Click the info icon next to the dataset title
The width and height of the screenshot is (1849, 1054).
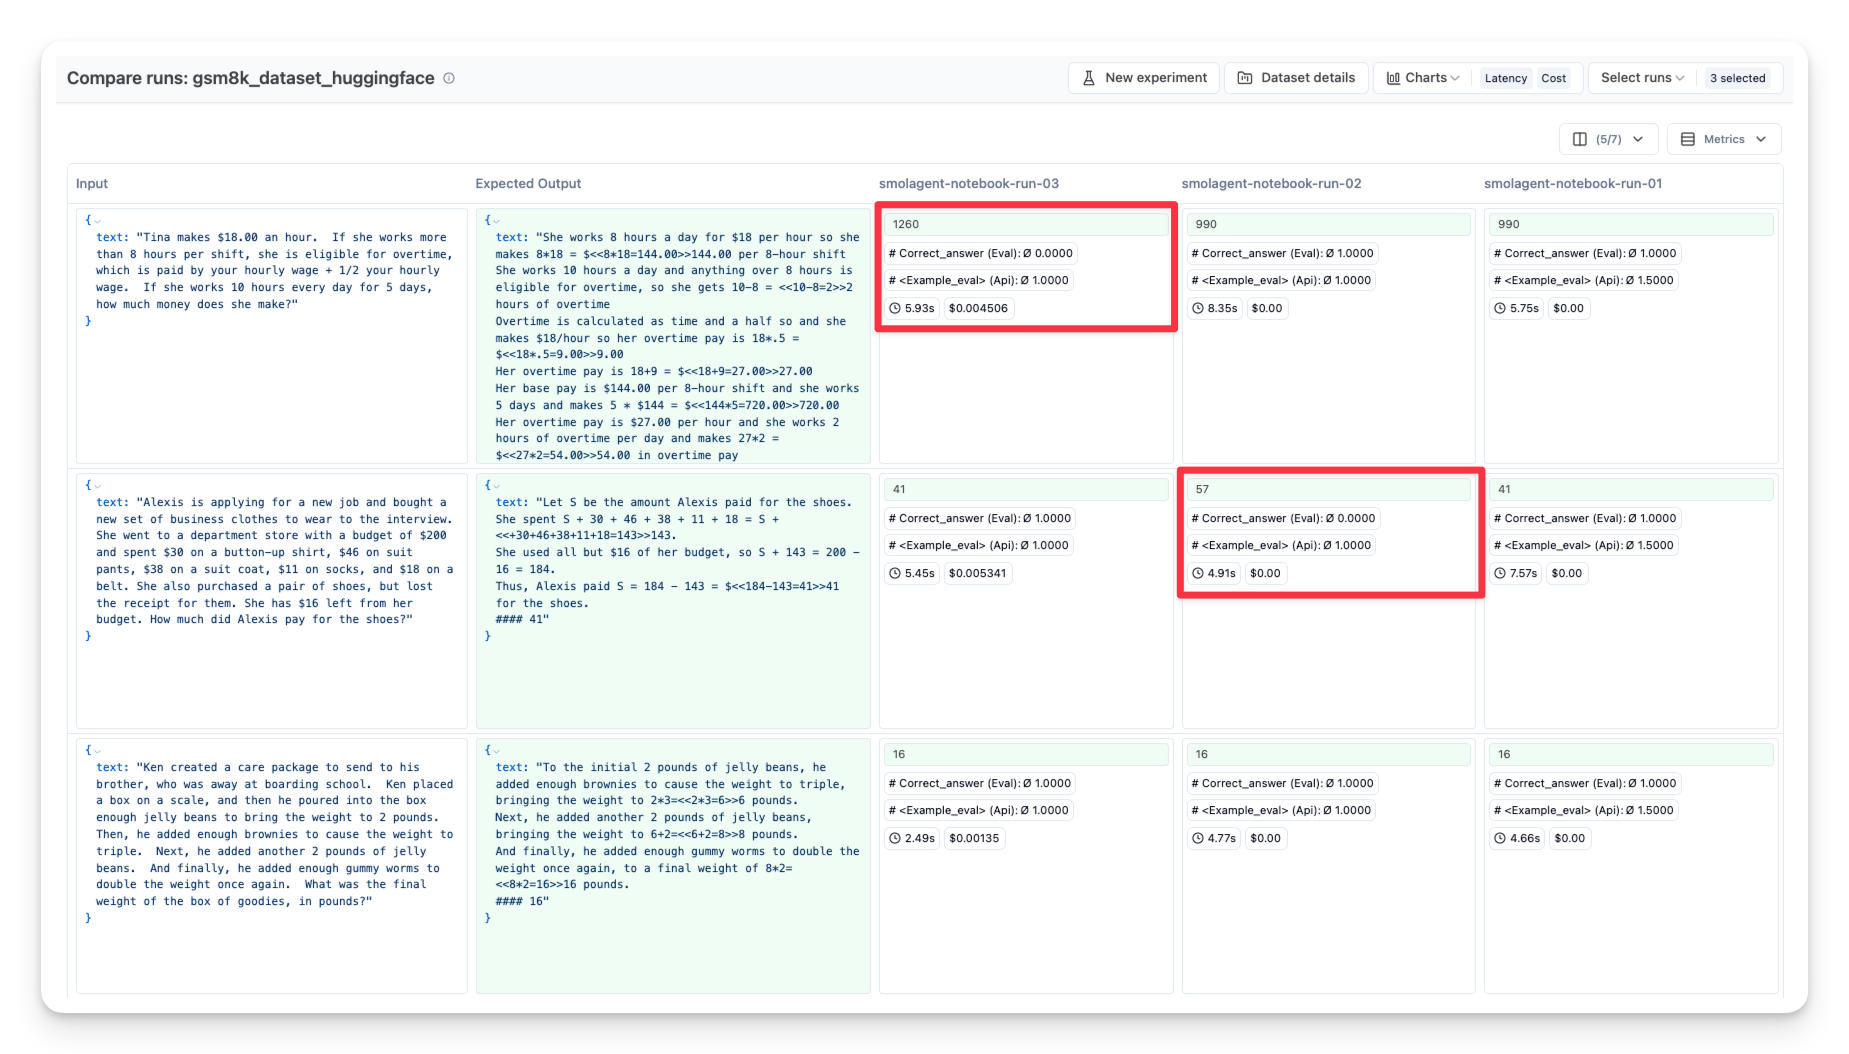click(449, 78)
